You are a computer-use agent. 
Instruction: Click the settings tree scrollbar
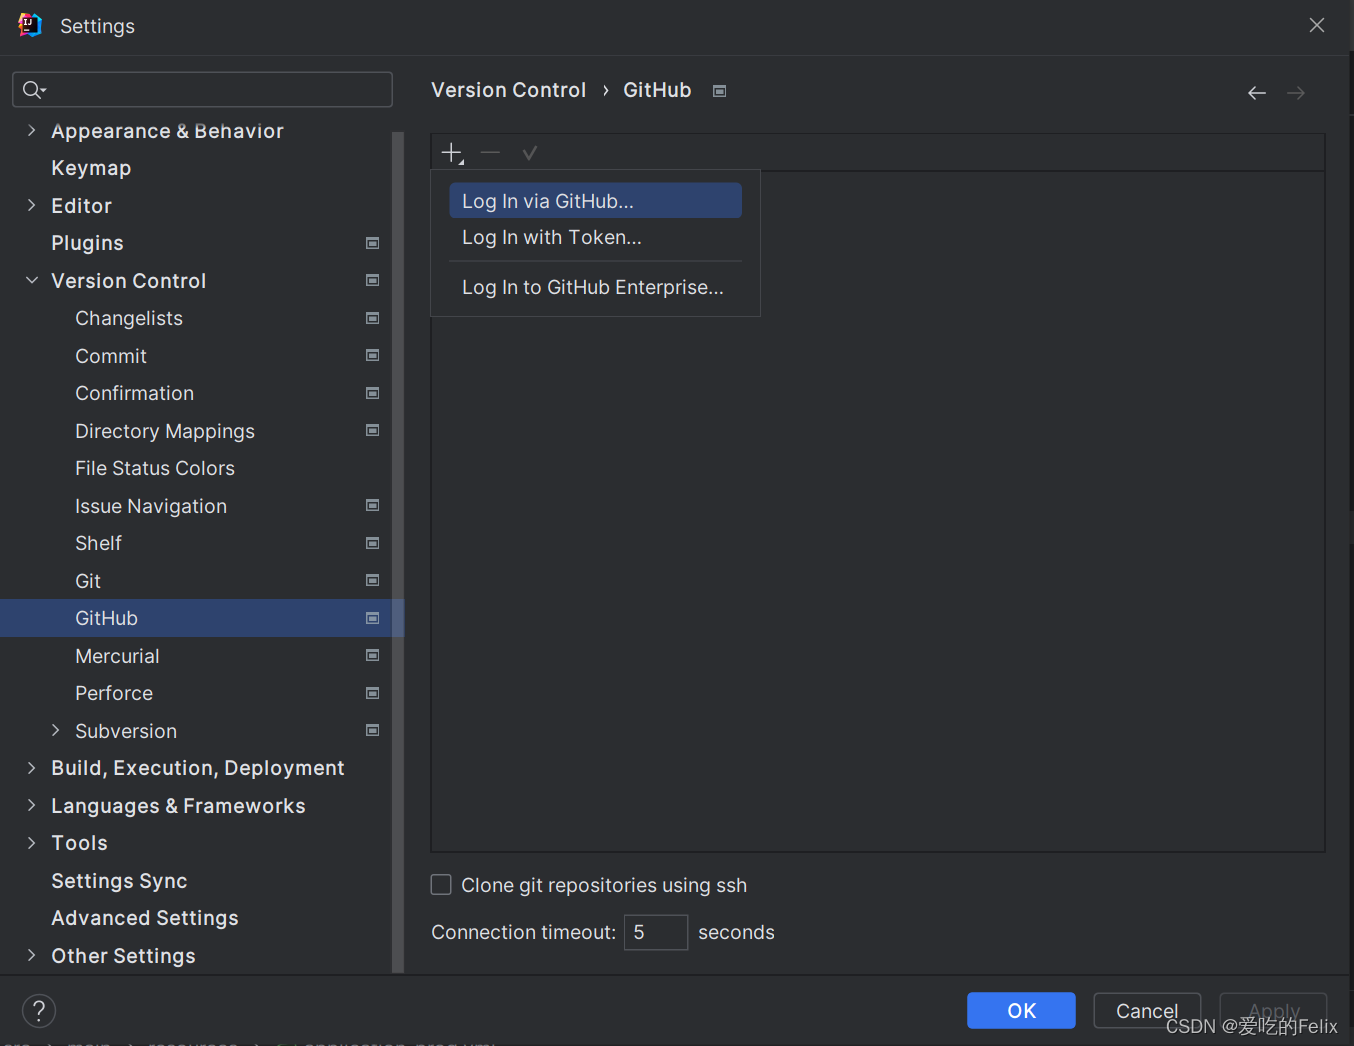tap(398, 552)
